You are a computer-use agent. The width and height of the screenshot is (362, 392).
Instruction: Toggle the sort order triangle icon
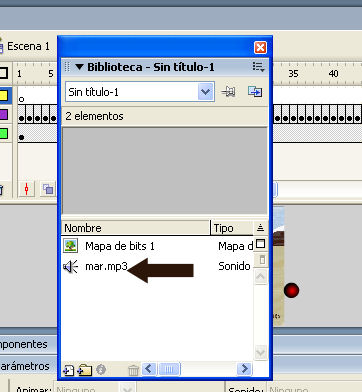(x=260, y=228)
